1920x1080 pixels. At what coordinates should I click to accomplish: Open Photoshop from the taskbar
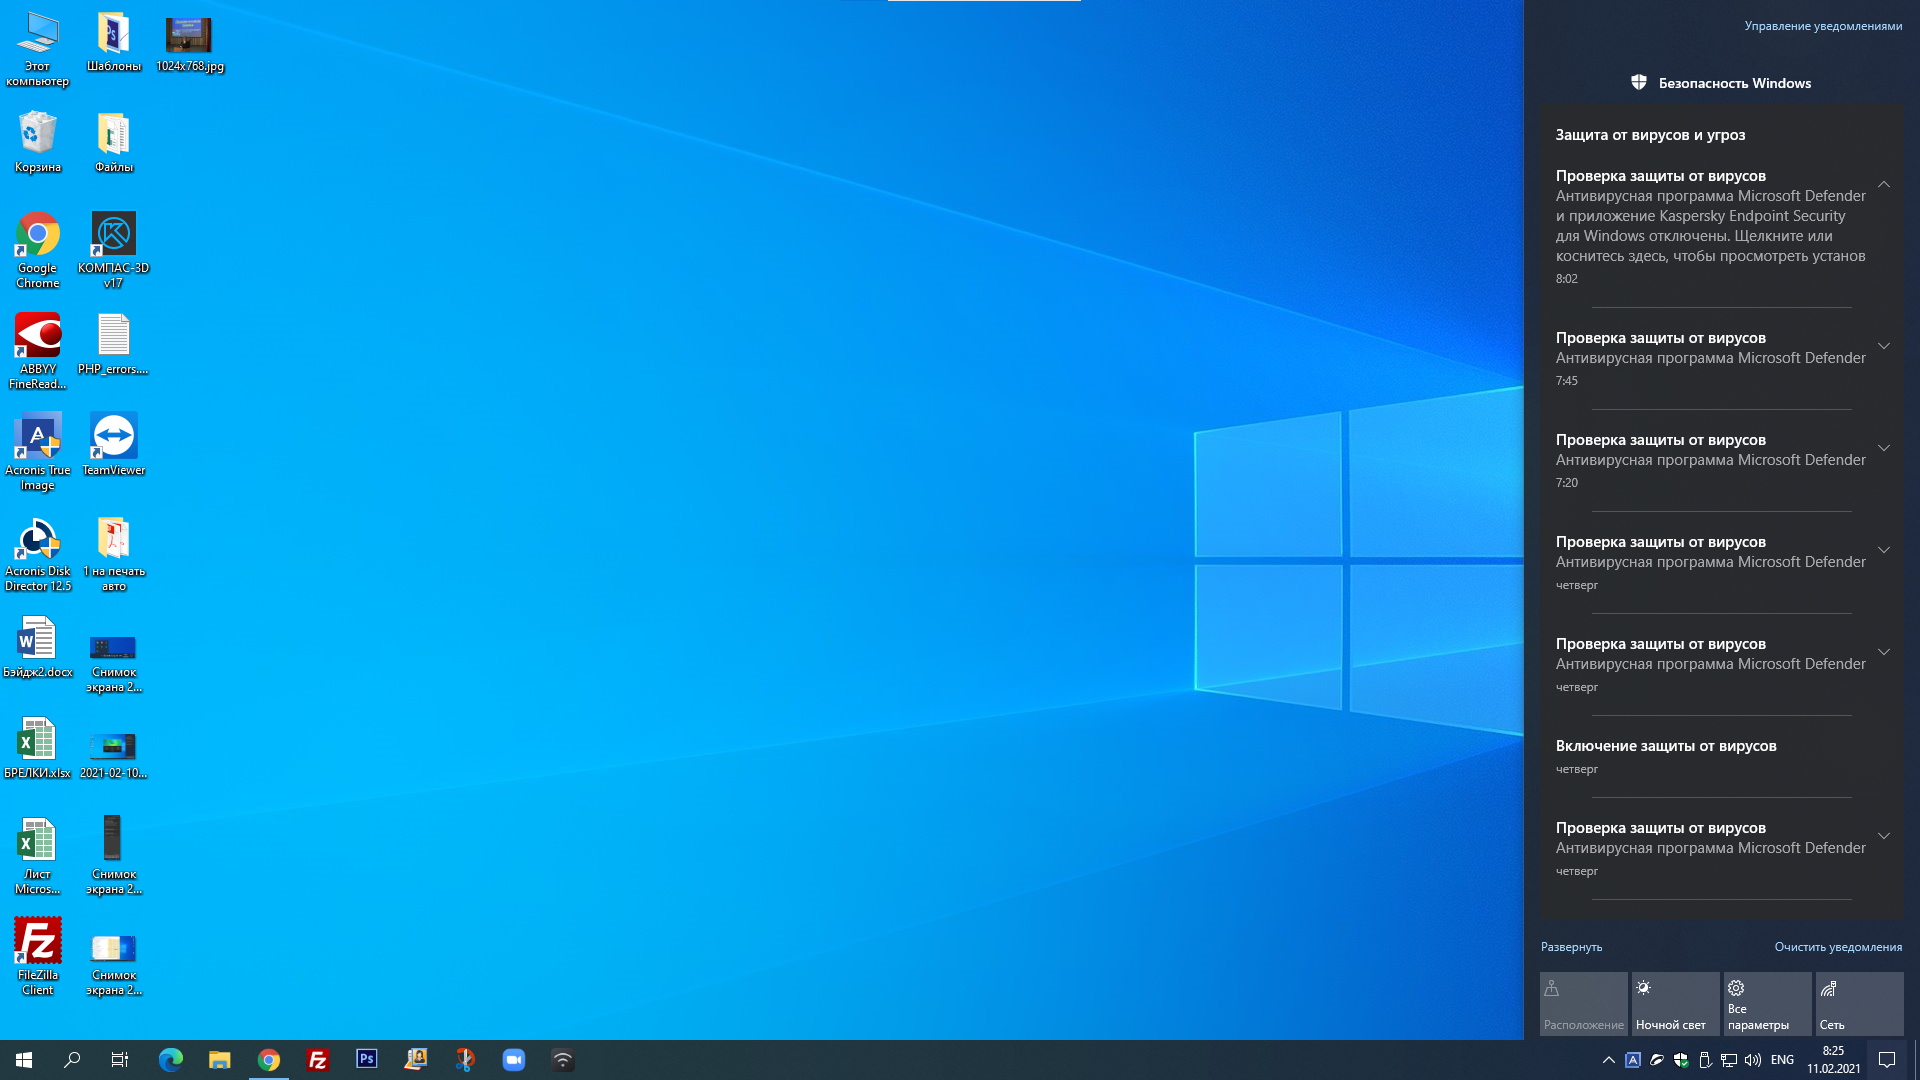367,1060
